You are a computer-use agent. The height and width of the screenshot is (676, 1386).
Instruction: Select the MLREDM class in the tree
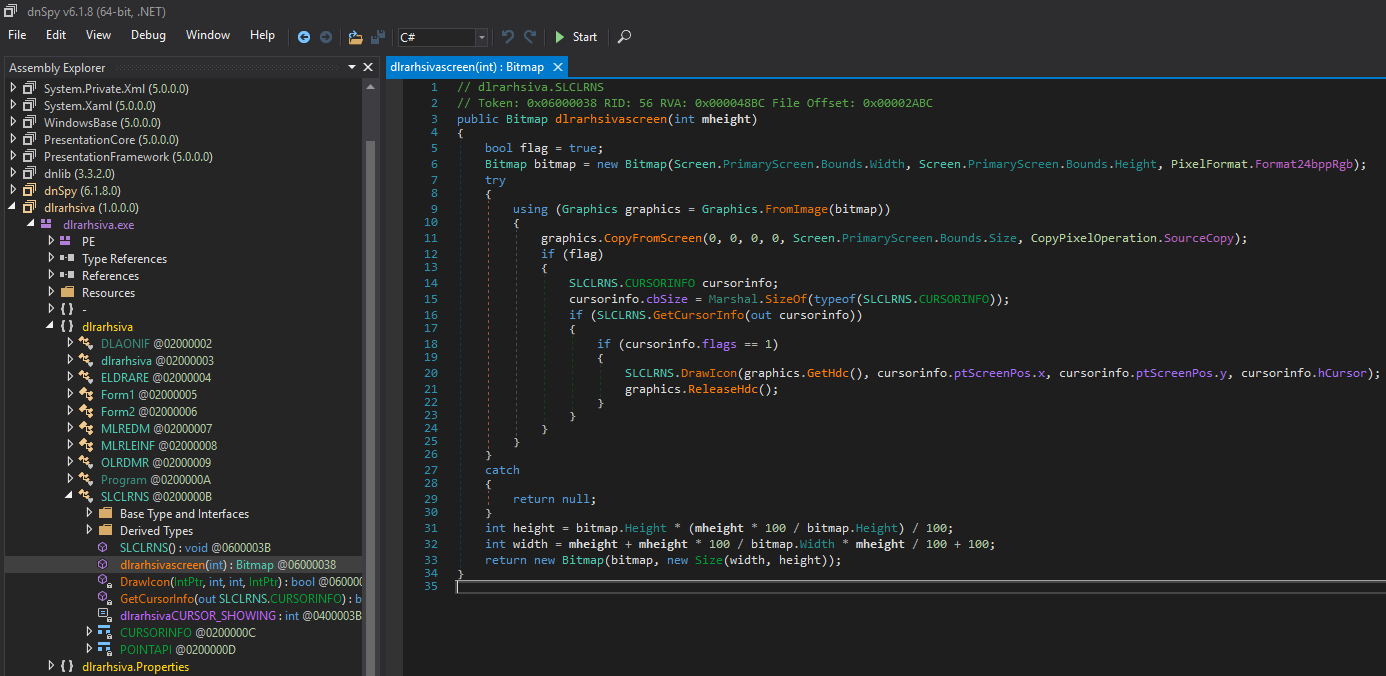click(159, 428)
